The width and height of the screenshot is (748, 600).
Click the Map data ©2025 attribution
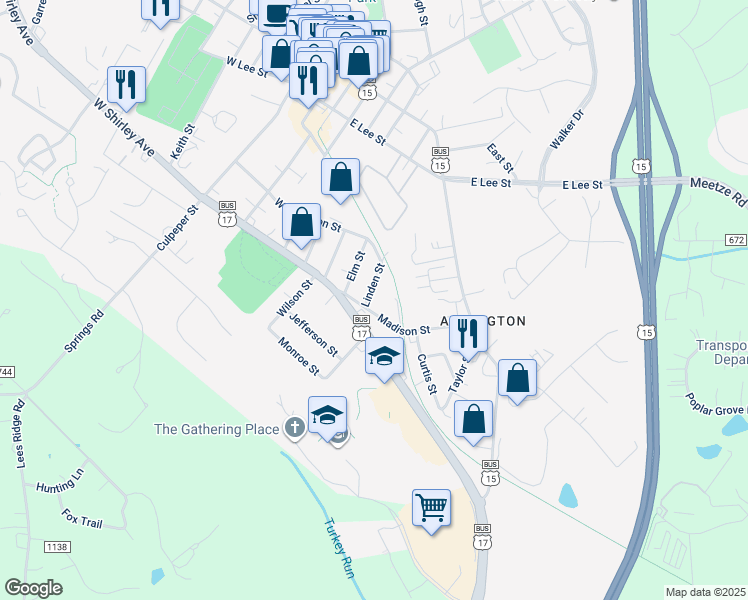(706, 592)
